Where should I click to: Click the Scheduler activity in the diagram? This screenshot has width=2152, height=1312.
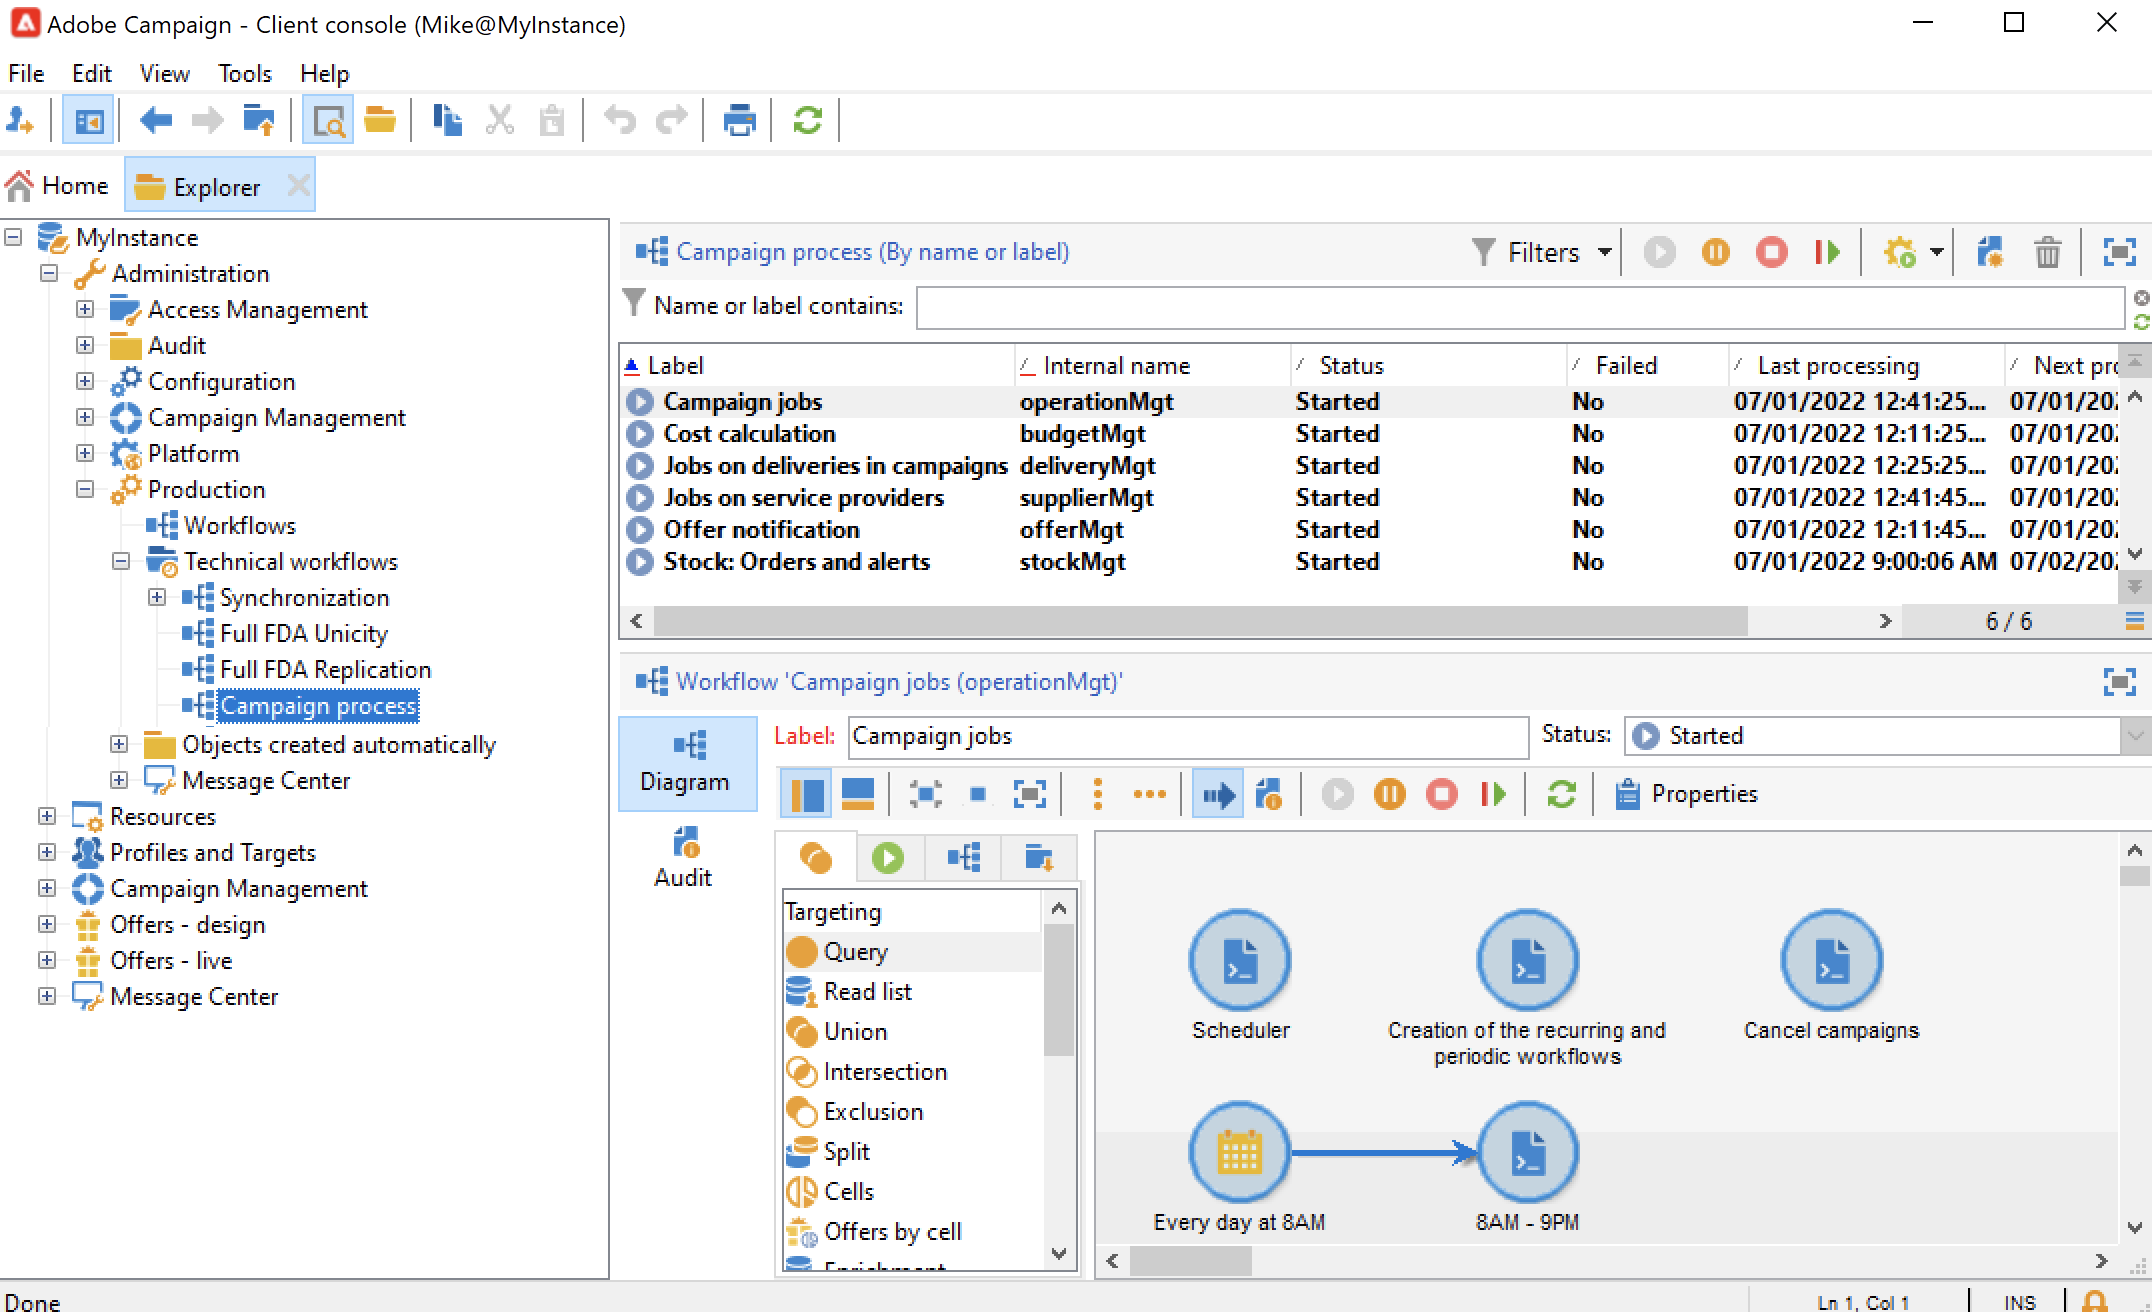pyautogui.click(x=1239, y=961)
